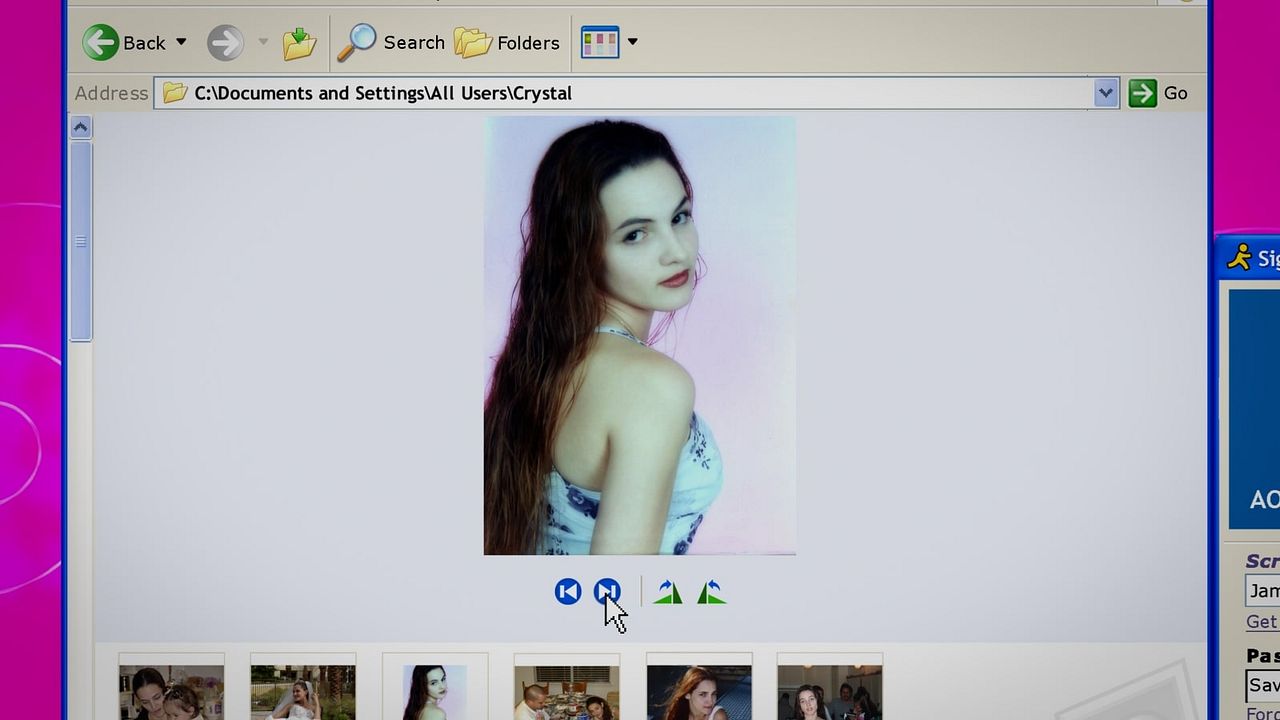Image resolution: width=1280 pixels, height=720 pixels.
Task: Click the green Go arrow
Action: pyautogui.click(x=1143, y=92)
